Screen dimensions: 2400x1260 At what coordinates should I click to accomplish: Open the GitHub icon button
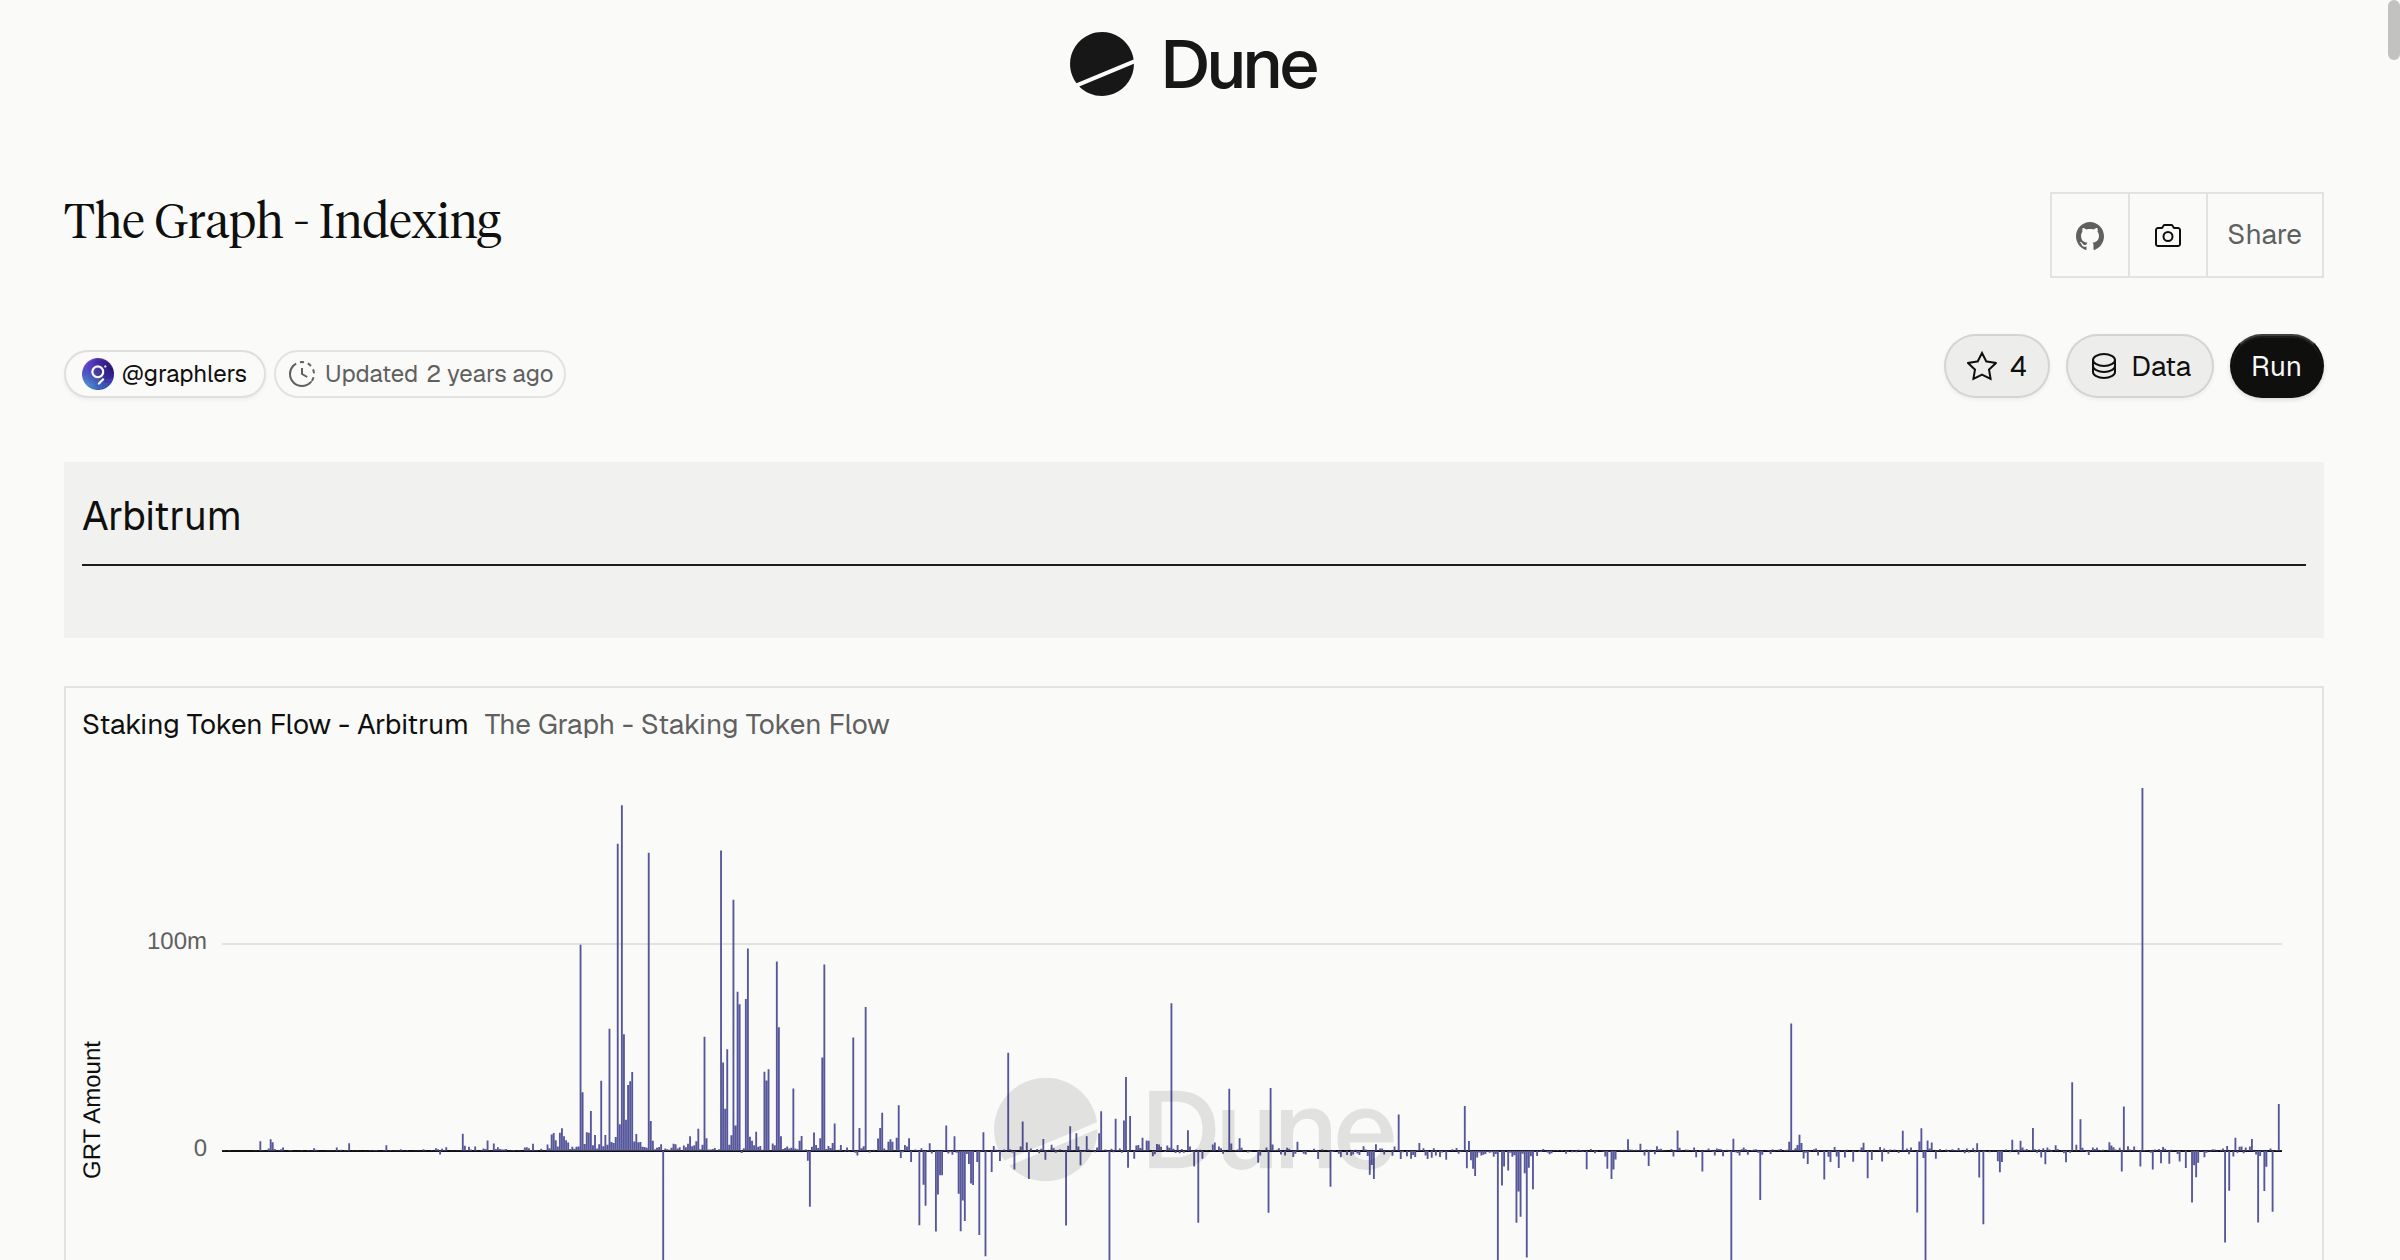[x=2090, y=235]
